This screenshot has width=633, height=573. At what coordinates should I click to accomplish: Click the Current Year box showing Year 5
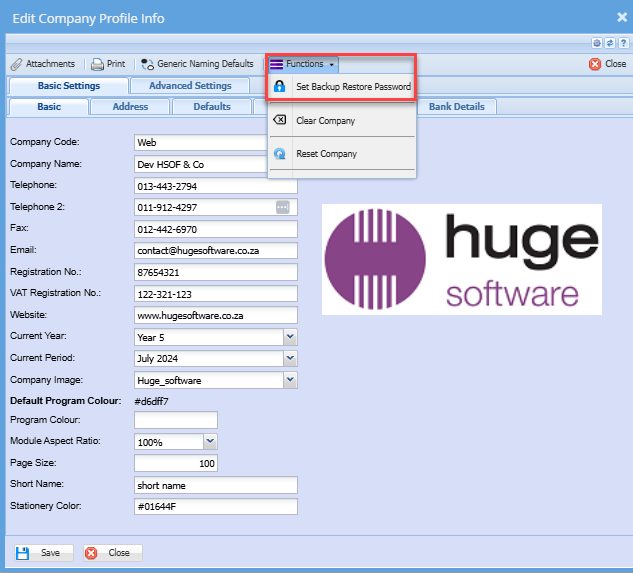[x=209, y=337]
